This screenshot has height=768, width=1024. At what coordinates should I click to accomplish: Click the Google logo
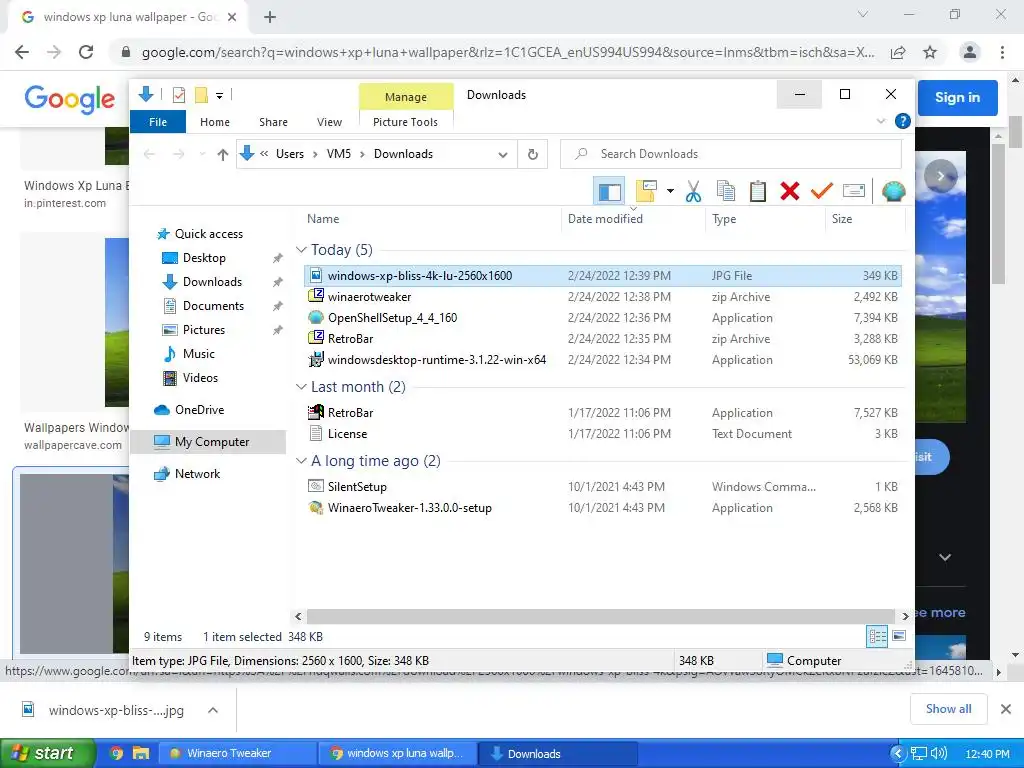point(70,99)
